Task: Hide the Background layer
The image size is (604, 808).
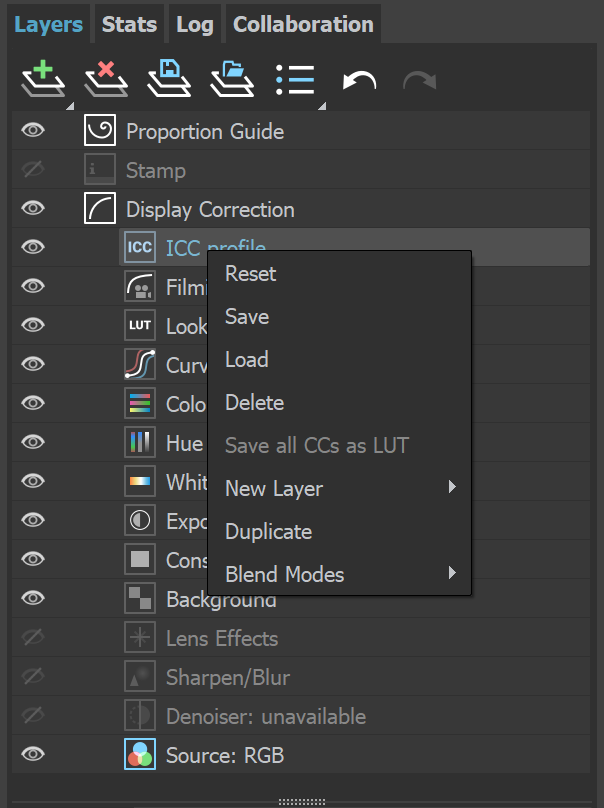Action: [x=33, y=598]
